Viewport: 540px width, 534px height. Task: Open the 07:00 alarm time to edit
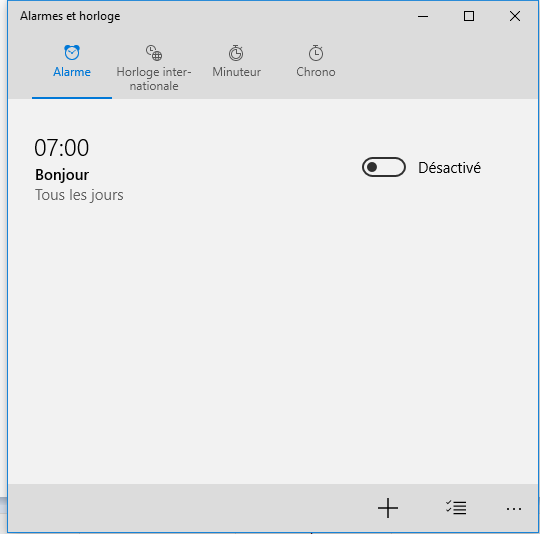click(x=62, y=148)
